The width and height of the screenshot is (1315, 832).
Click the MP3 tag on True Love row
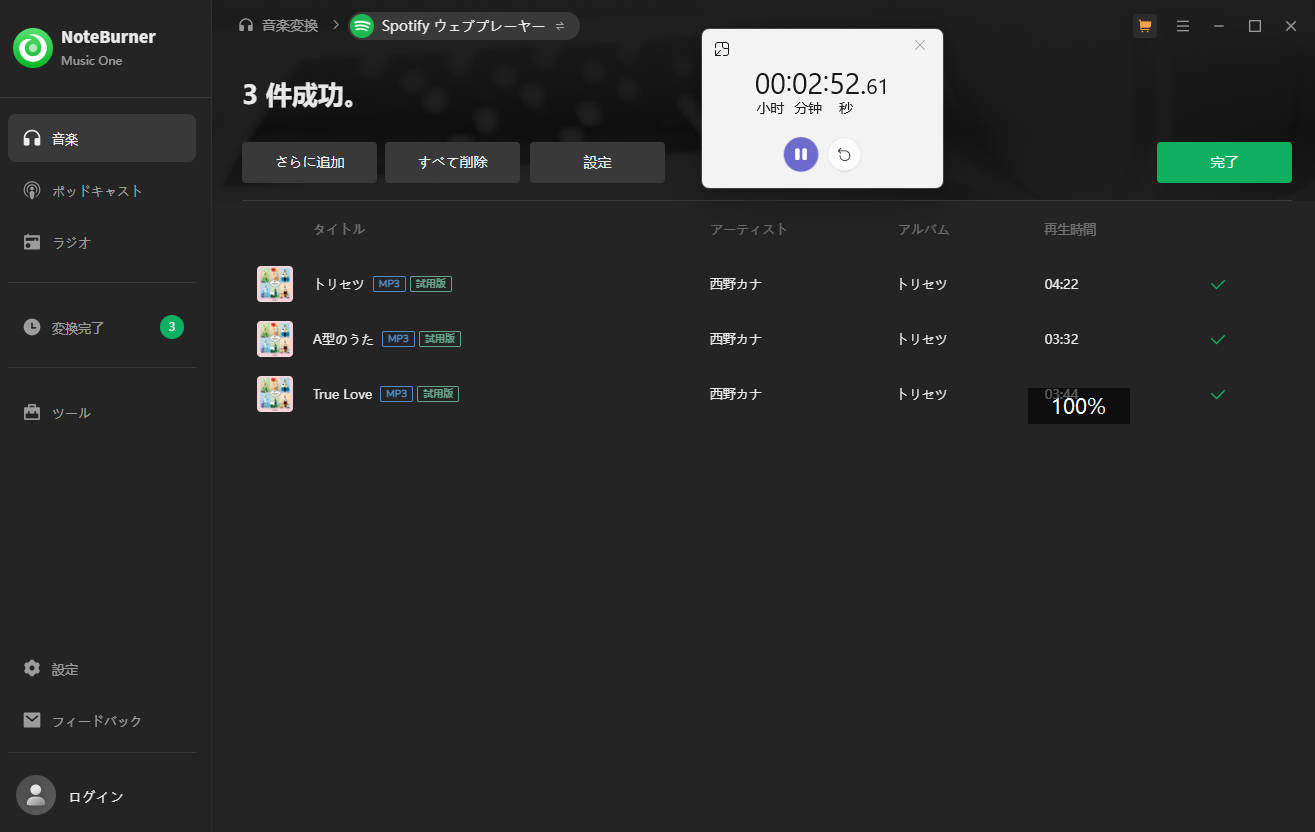(396, 394)
